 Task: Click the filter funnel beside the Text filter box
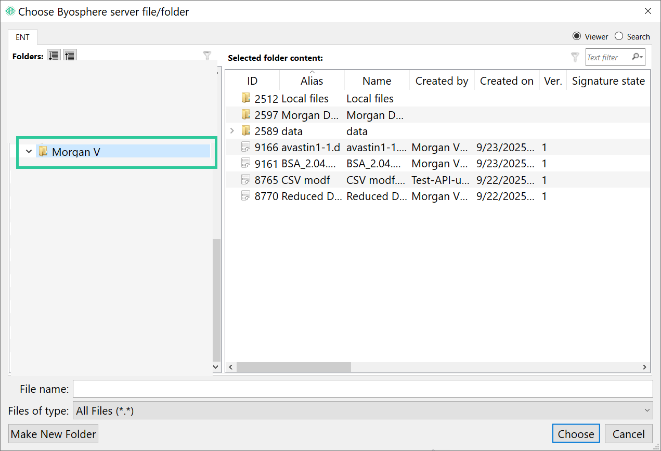tap(575, 57)
